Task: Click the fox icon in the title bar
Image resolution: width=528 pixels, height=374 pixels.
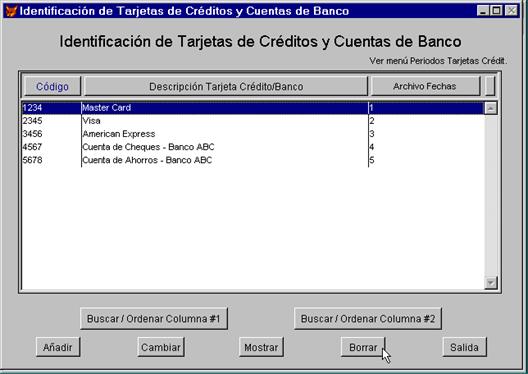Action: pos(11,11)
